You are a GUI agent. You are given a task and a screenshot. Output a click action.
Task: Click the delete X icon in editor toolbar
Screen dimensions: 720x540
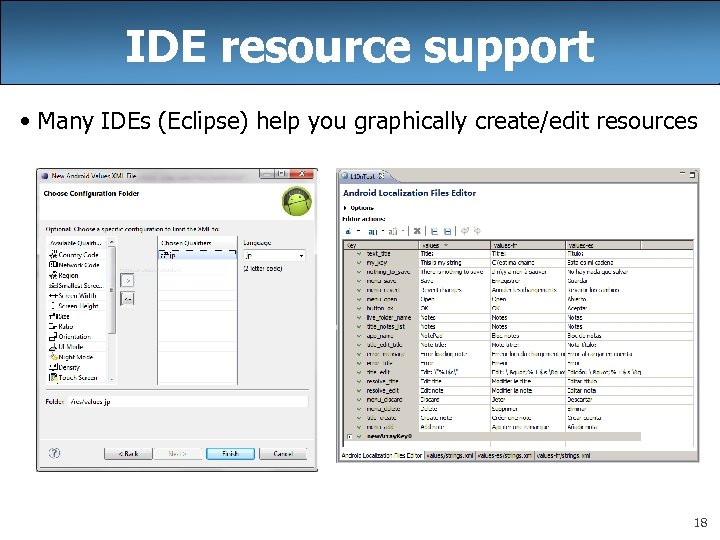417,231
